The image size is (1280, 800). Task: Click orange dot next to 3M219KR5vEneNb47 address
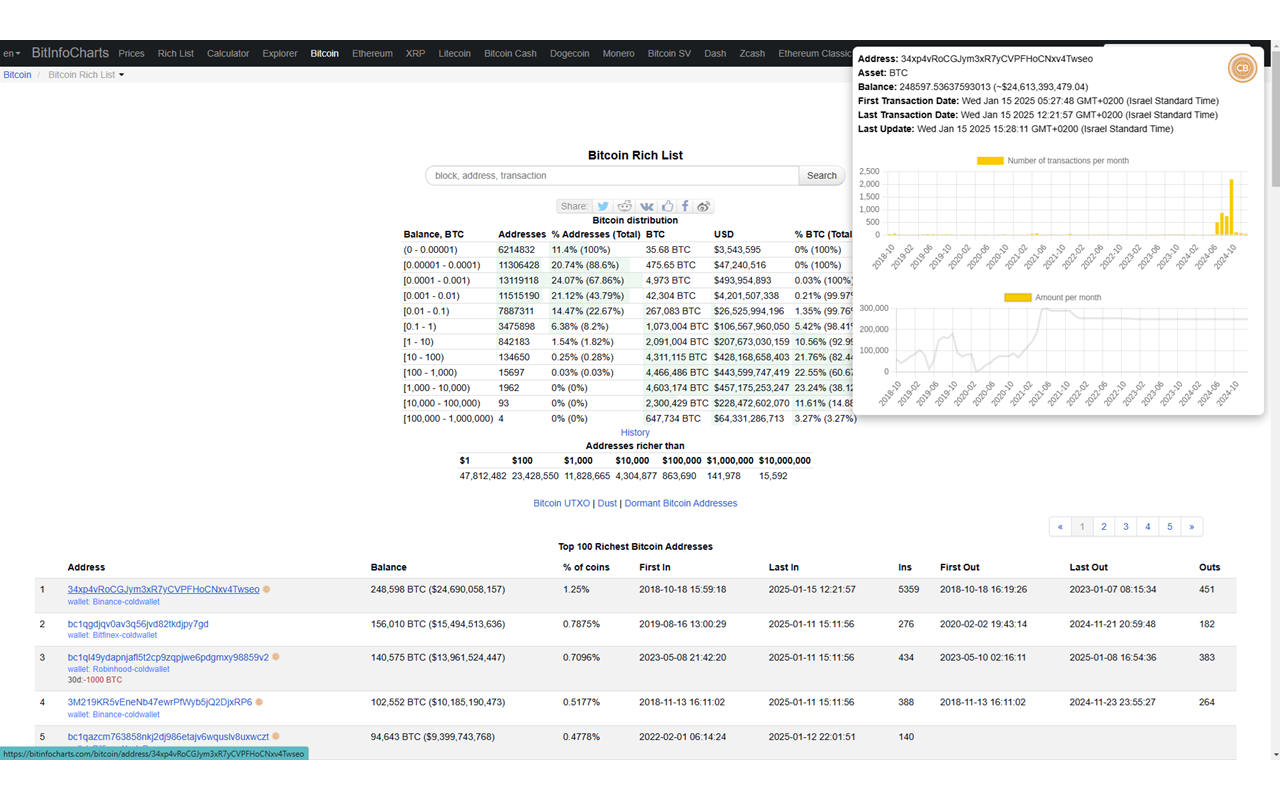(x=259, y=703)
